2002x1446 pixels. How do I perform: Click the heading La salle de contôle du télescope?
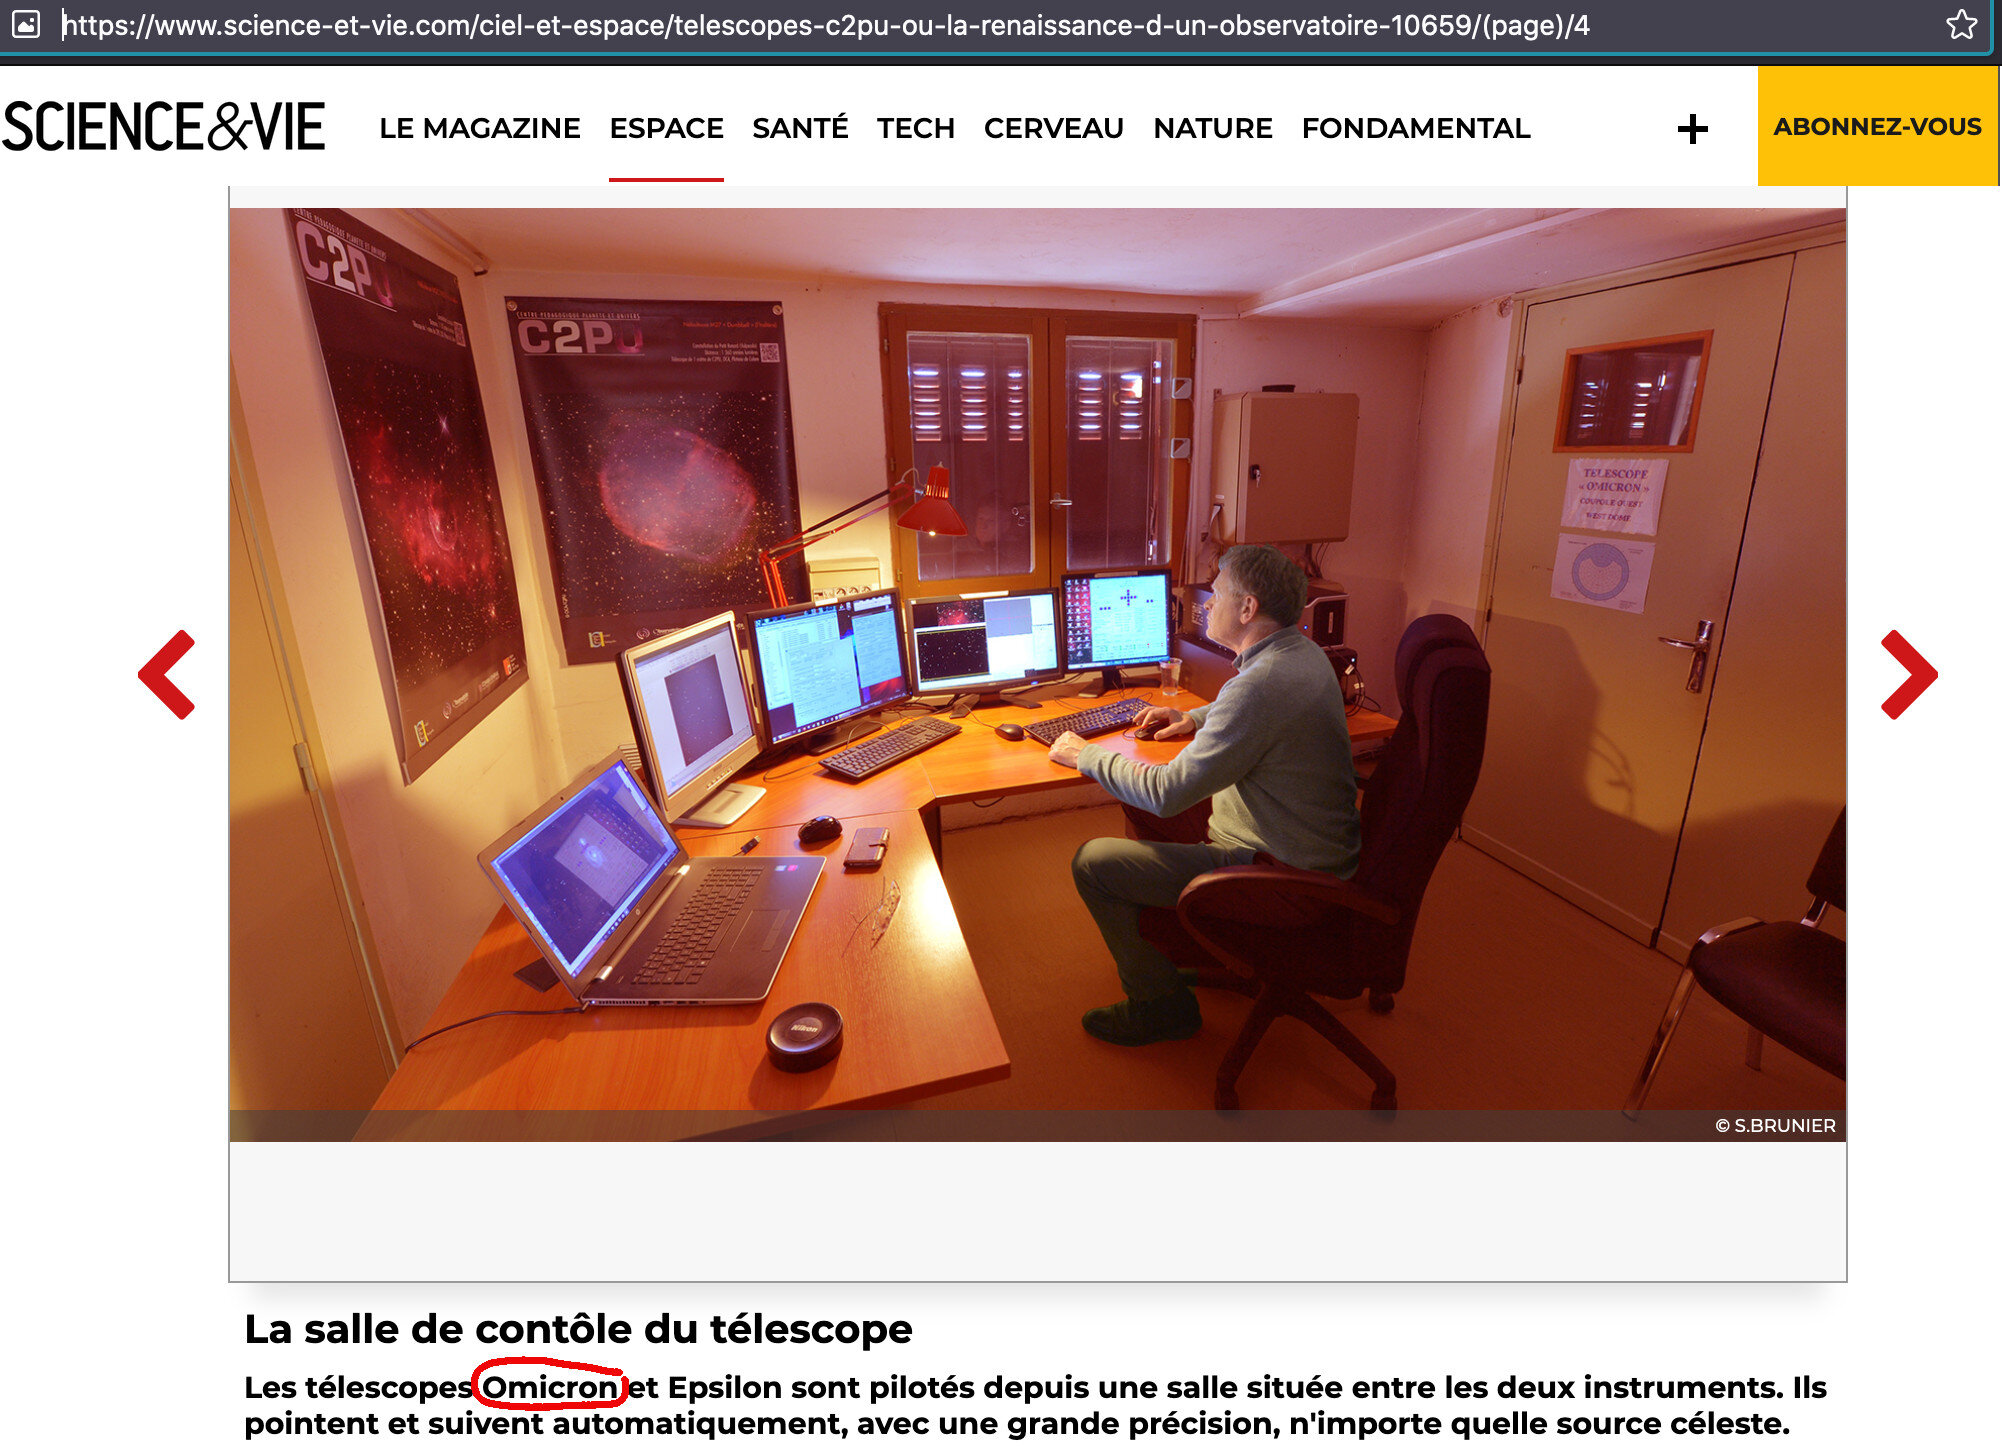pos(578,1329)
